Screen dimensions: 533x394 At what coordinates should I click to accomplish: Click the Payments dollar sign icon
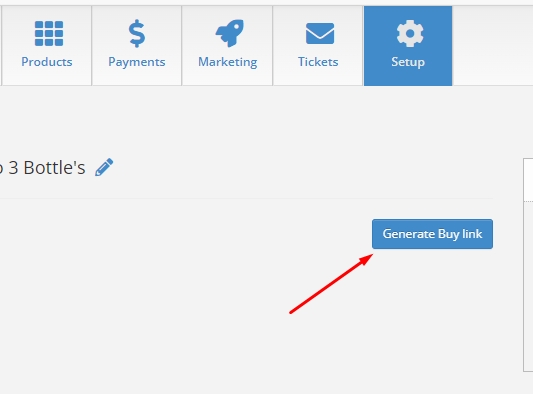click(x=137, y=33)
